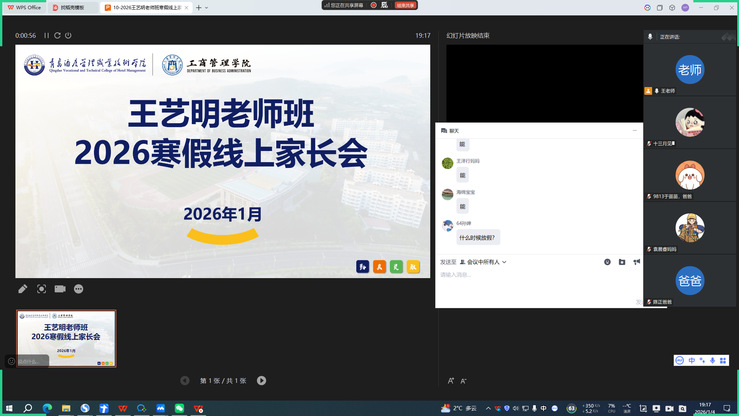
Task: Reset the presentation timer
Action: coord(58,35)
